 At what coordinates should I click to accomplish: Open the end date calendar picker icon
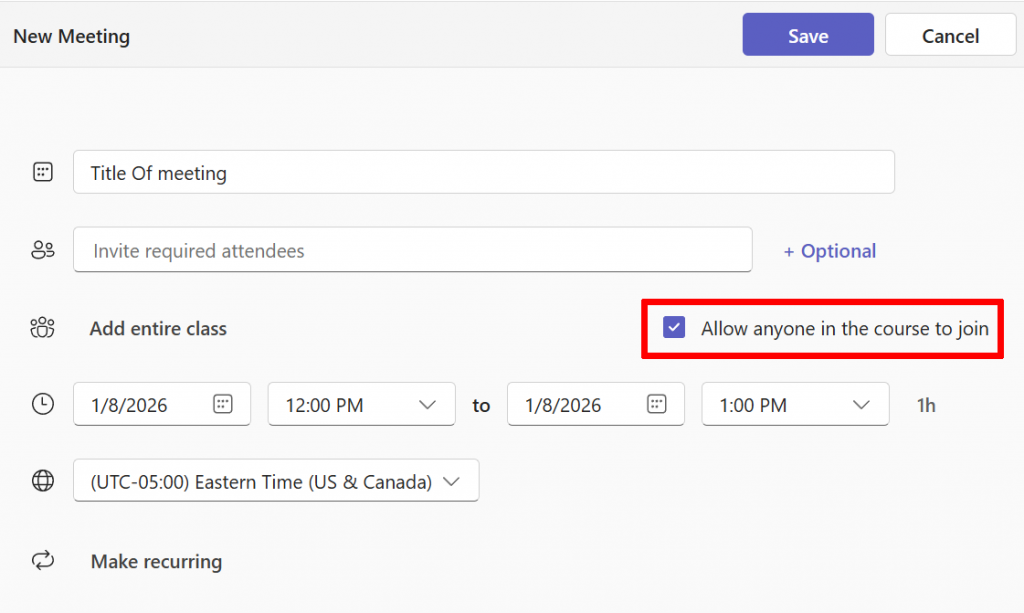(656, 404)
